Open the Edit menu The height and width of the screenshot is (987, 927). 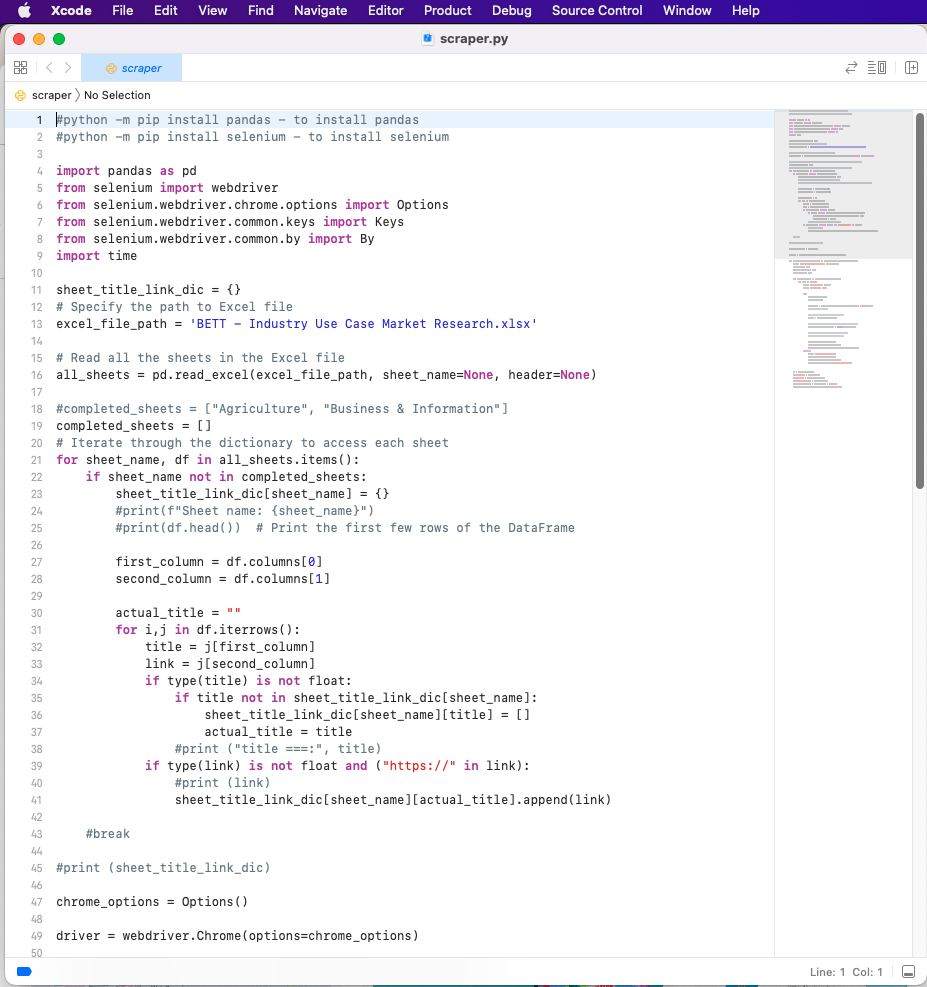point(166,10)
